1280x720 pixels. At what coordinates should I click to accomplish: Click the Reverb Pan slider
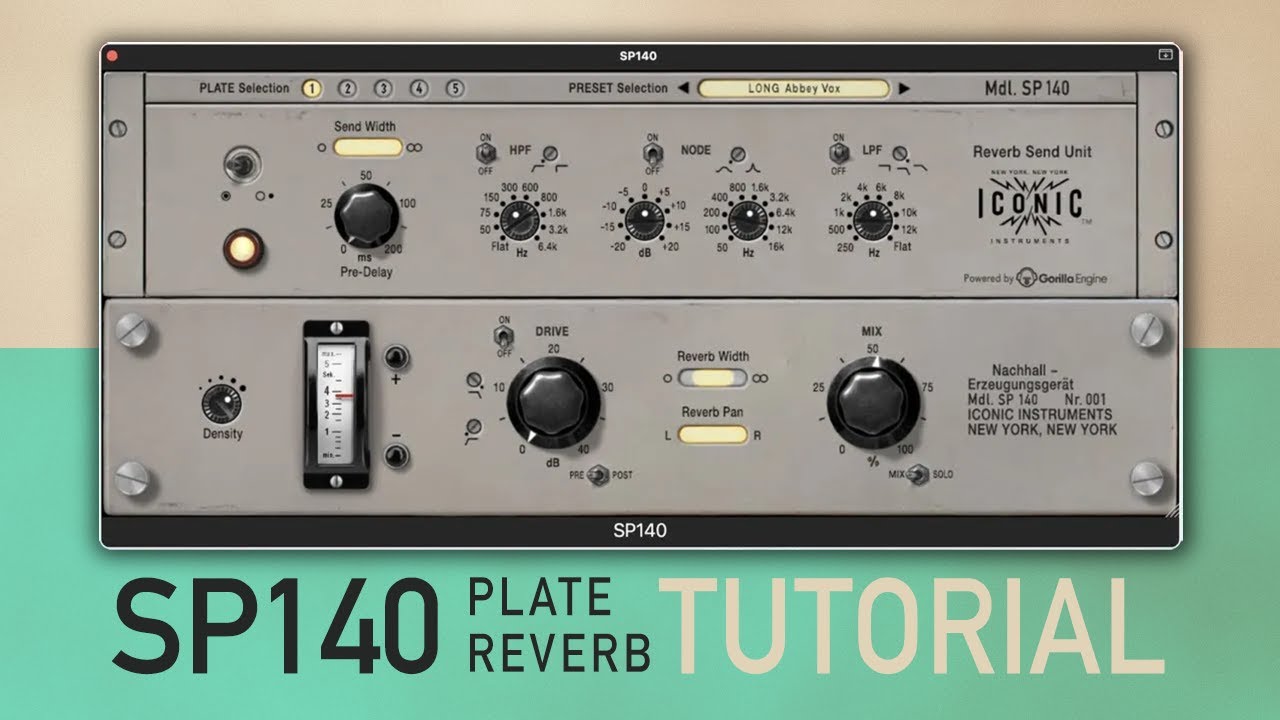[713, 434]
